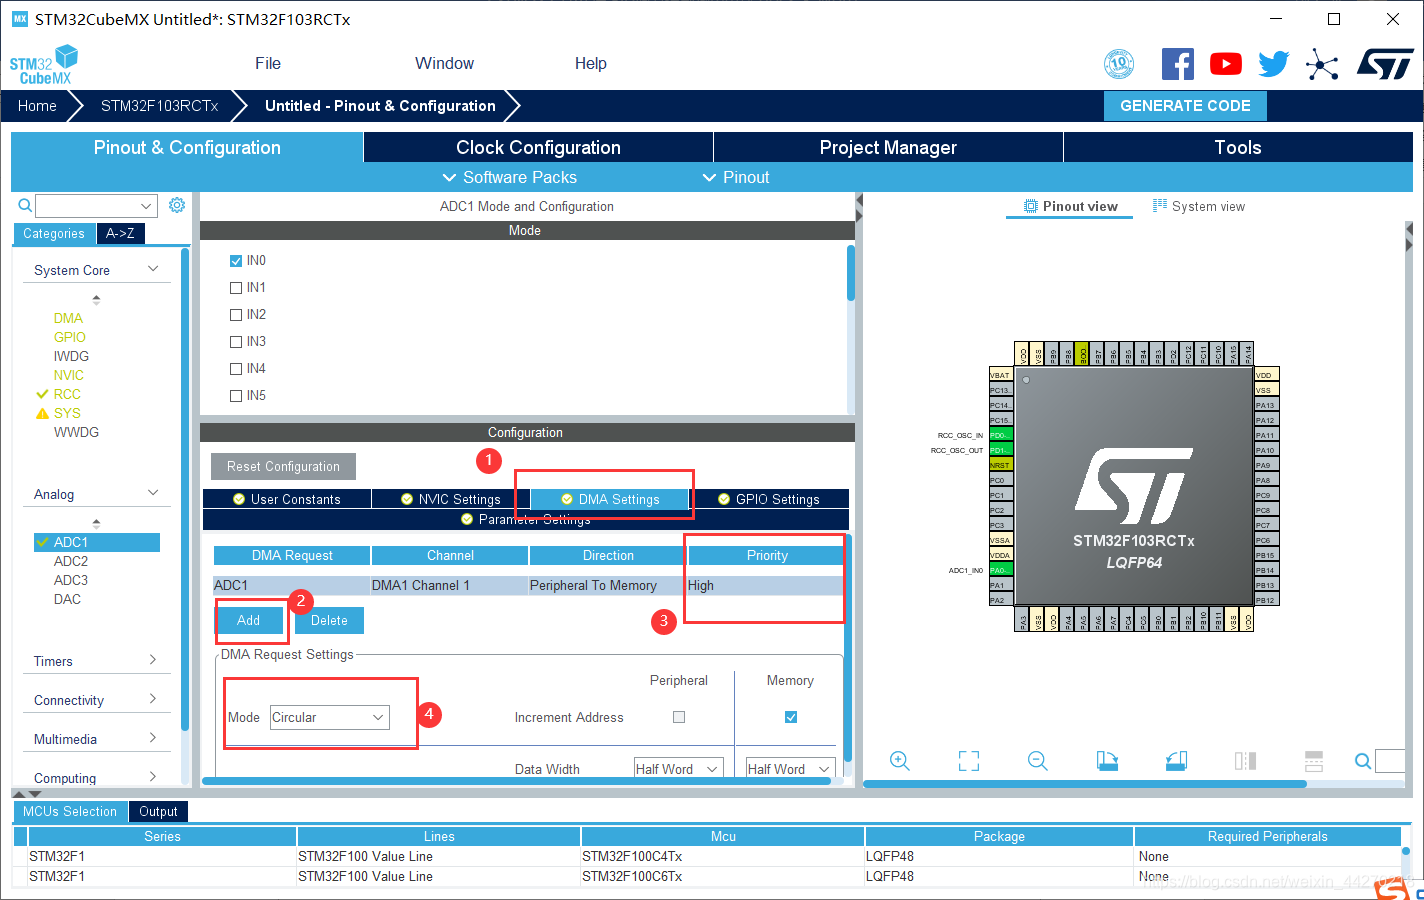Click the ST logo icon

tap(1385, 64)
